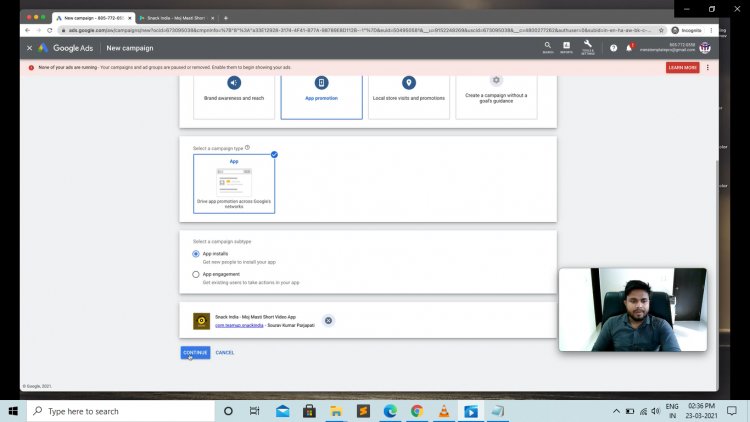750x422 pixels.
Task: Open the notifications bell
Action: click(x=629, y=47)
